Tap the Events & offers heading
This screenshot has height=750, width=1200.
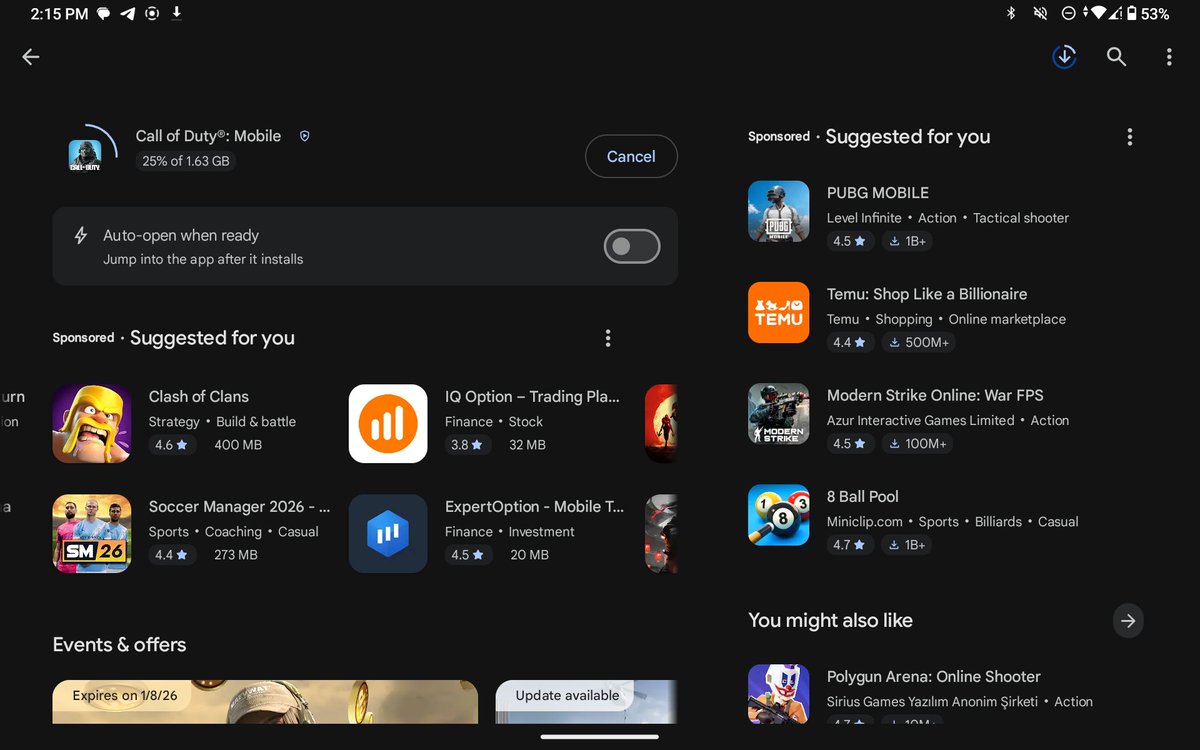click(119, 644)
